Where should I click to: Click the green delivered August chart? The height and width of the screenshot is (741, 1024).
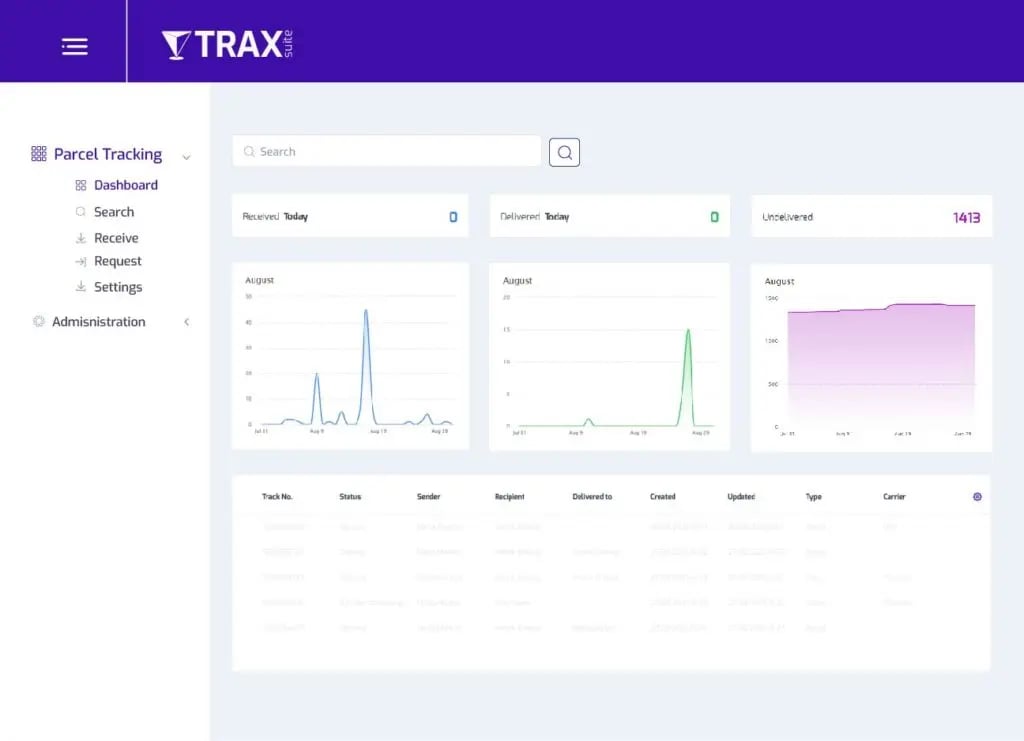[x=609, y=357]
